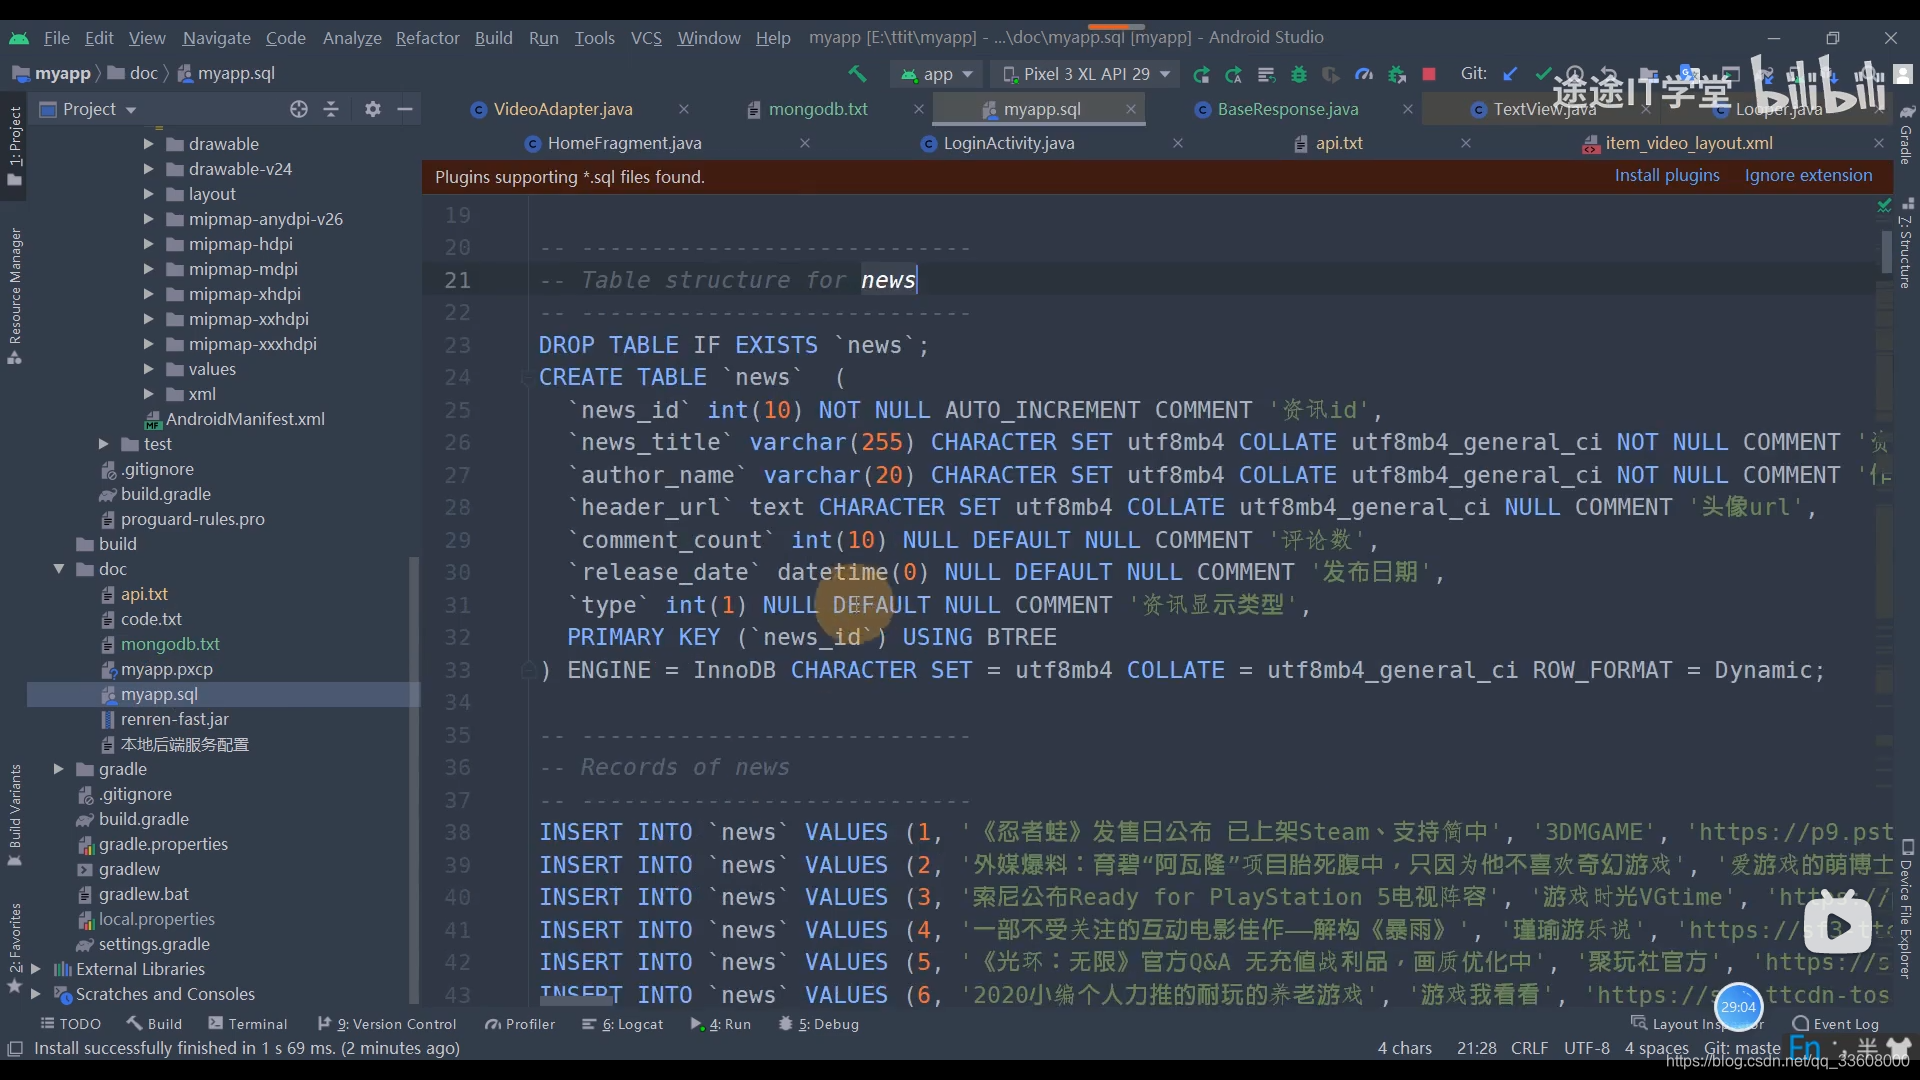1920x1080 pixels.
Task: Click Attach Debugger to Android Process icon
Action: [1397, 74]
